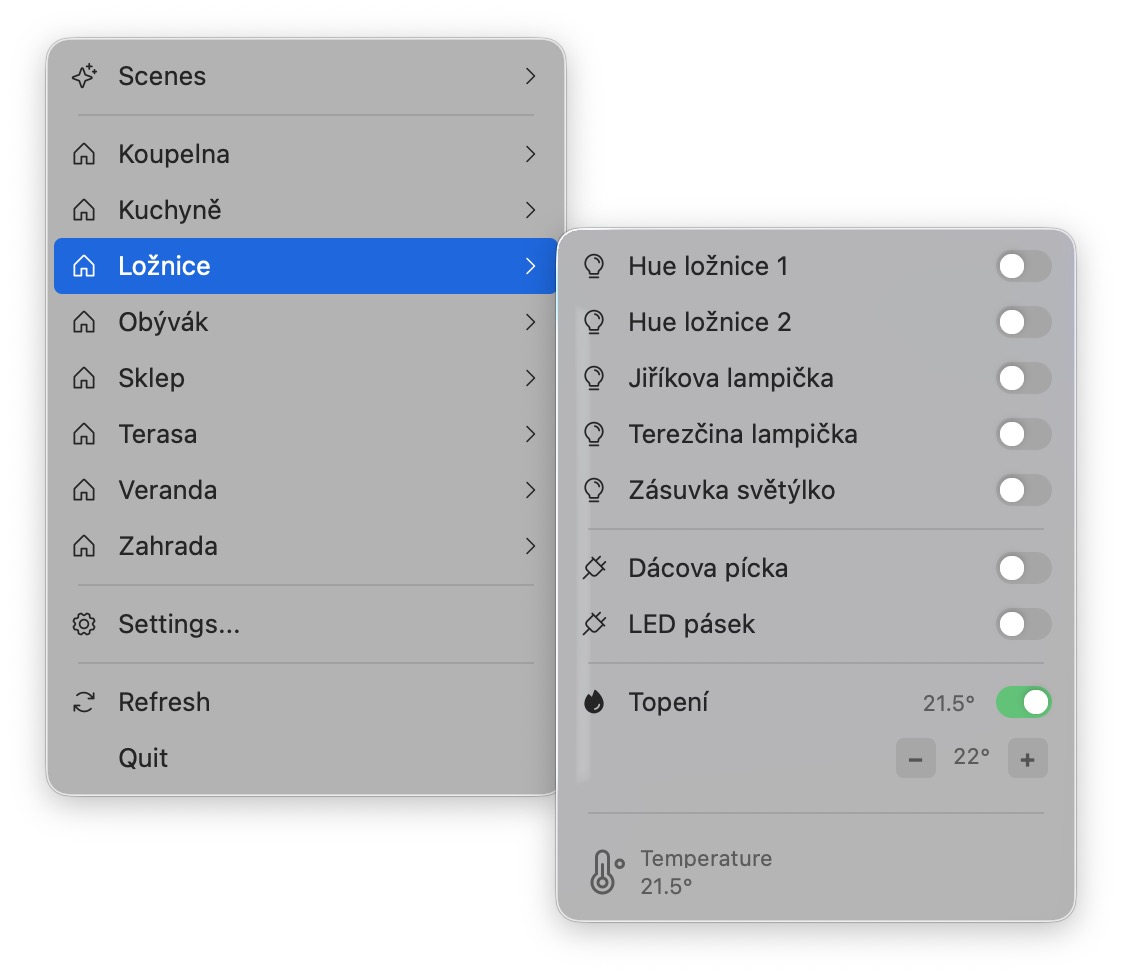Click the thermometer Temperature icon
Screen dimensions: 1122x976
tap(603, 871)
